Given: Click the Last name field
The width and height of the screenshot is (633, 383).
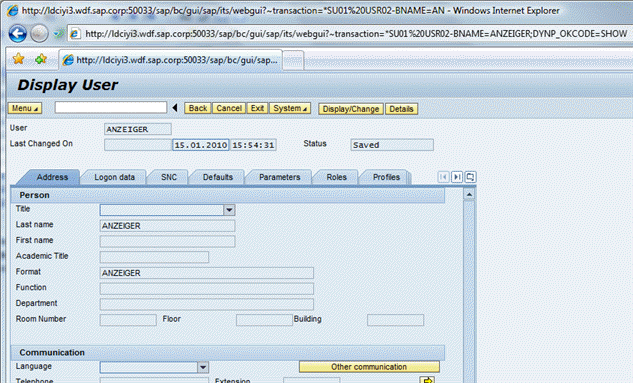Looking at the screenshot, I should click(167, 226).
